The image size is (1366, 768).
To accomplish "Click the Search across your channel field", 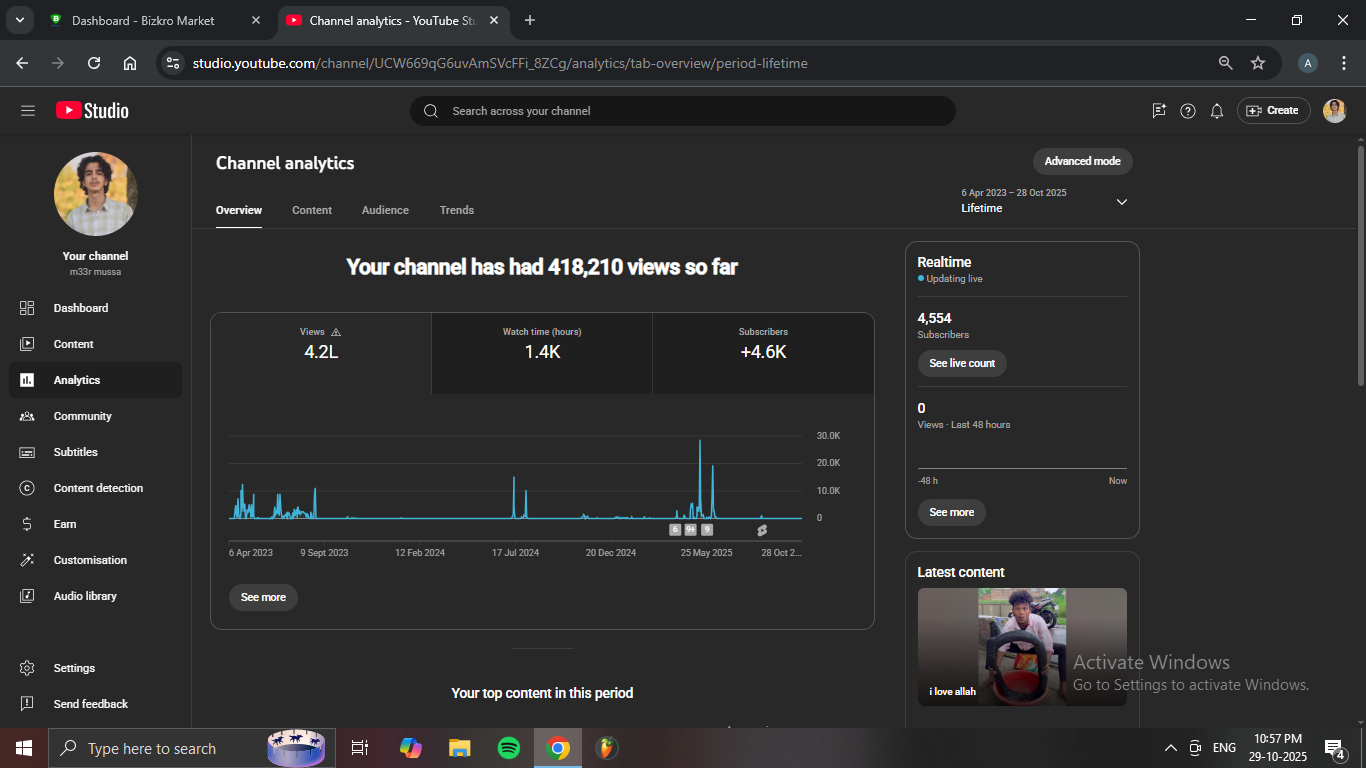I will point(682,111).
